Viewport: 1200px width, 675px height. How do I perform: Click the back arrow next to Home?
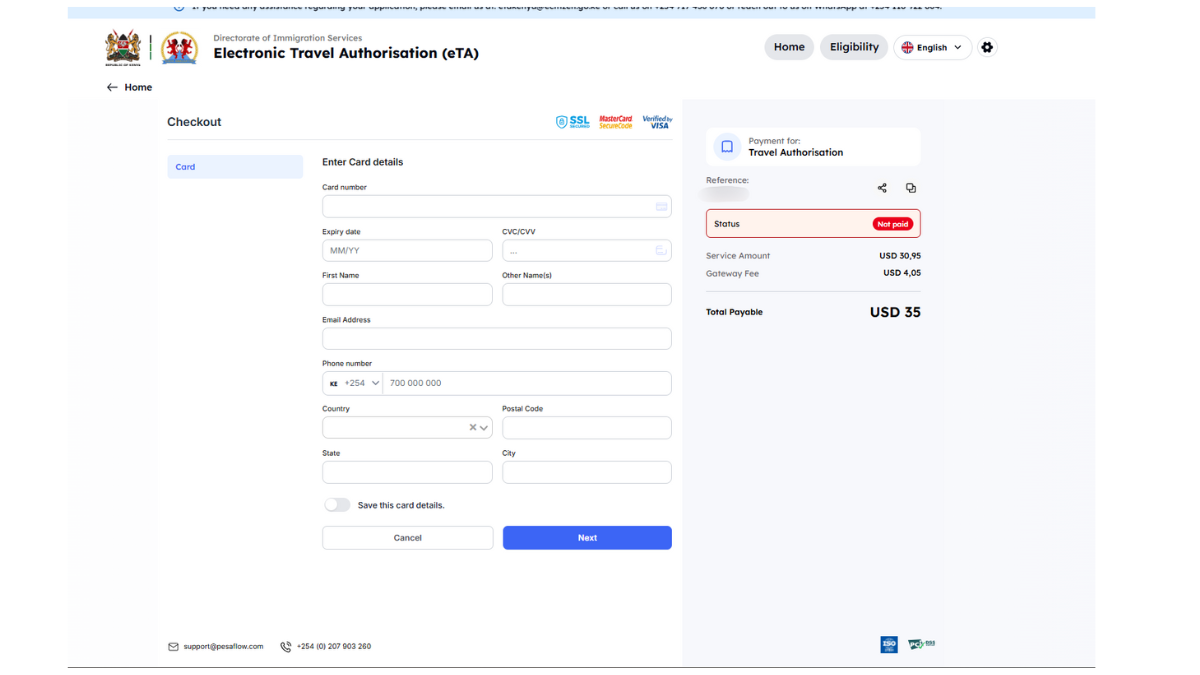click(x=112, y=87)
